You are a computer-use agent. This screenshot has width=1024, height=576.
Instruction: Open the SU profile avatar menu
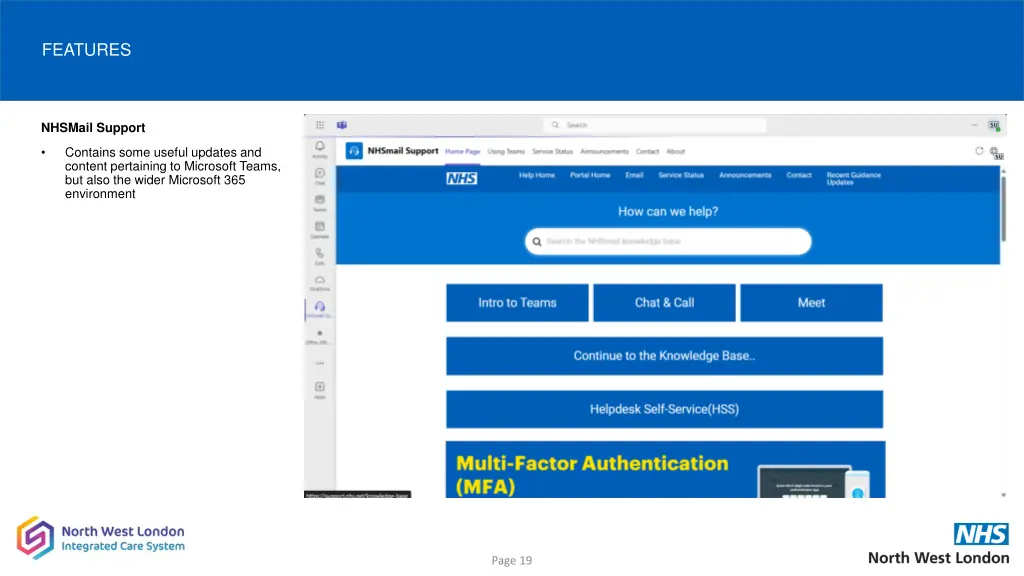(x=994, y=125)
